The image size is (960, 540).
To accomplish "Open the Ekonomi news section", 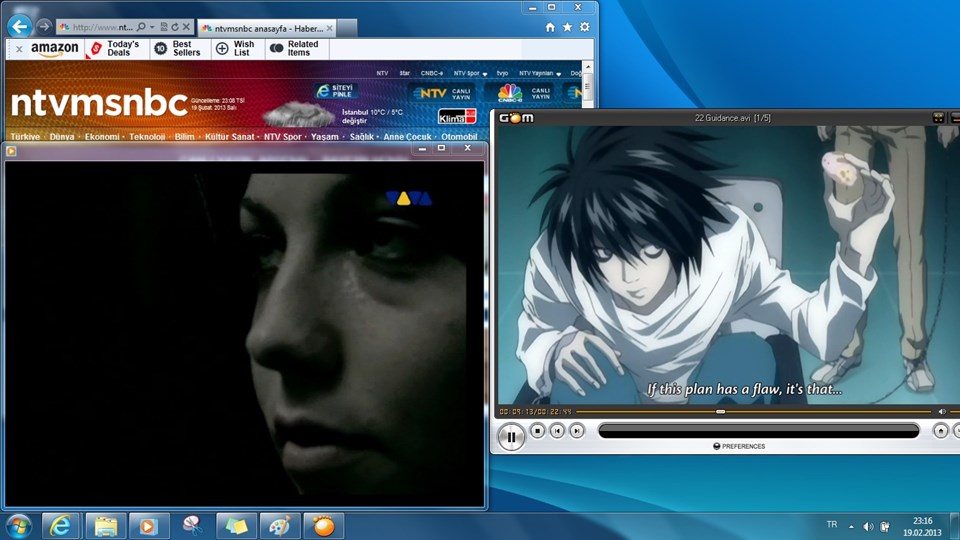I will (102, 137).
